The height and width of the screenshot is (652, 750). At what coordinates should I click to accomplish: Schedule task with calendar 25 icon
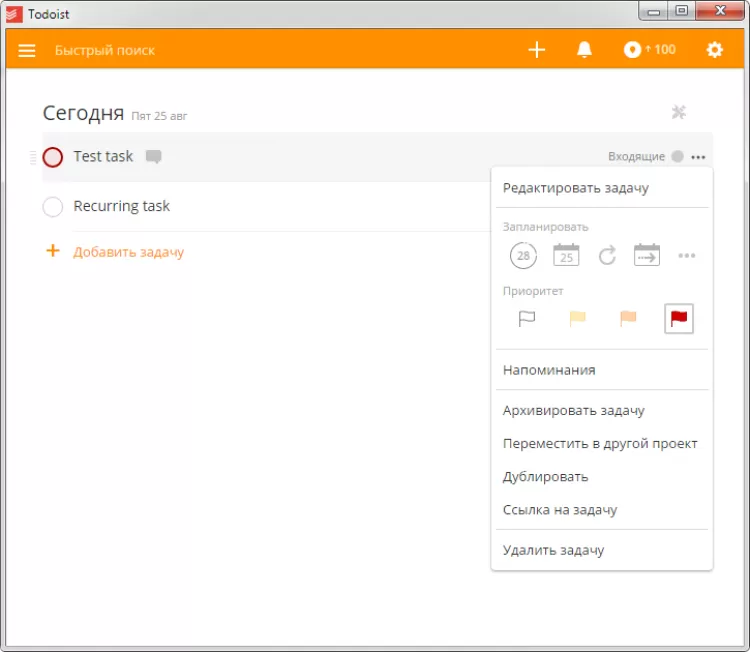(x=566, y=255)
